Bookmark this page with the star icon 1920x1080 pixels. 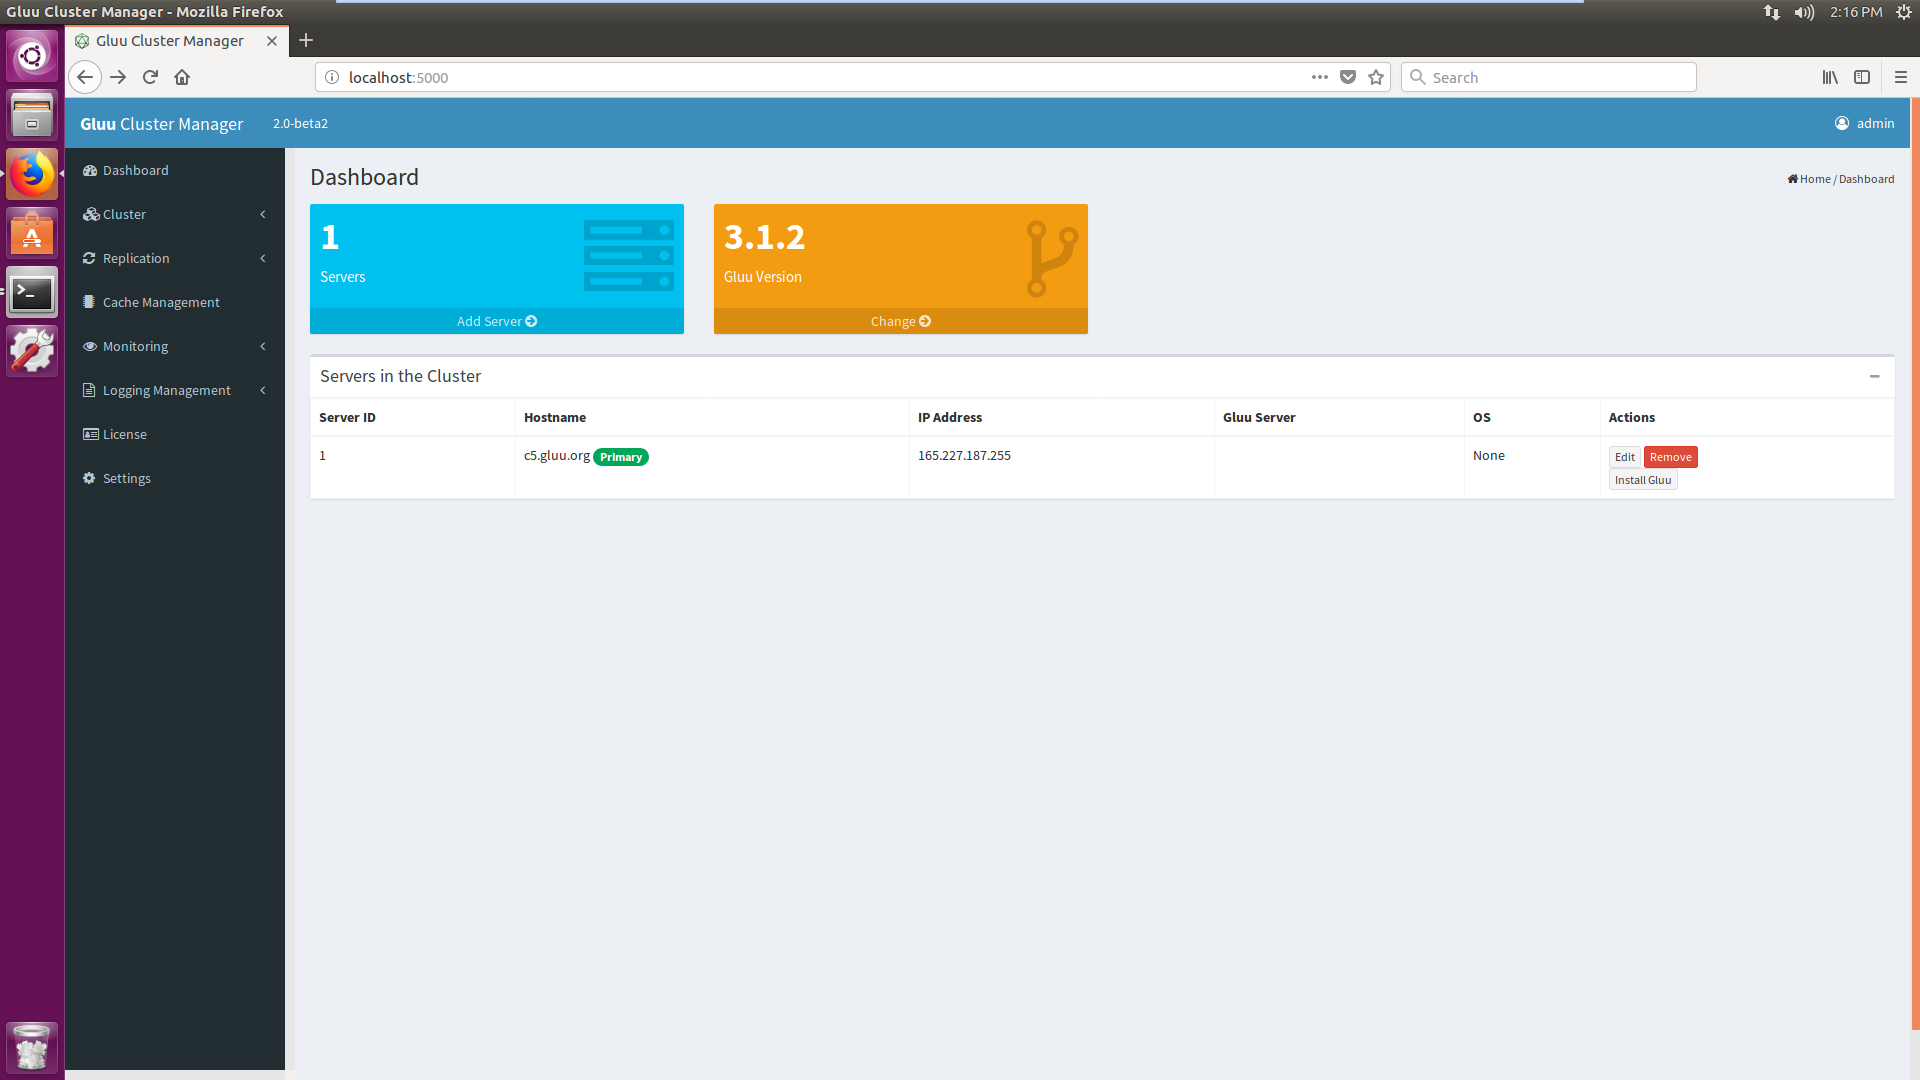click(x=1376, y=77)
